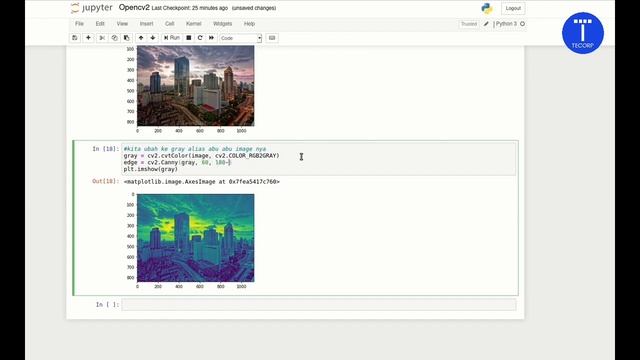Open the Kernel menu
The image size is (640, 360).
coord(193,24)
